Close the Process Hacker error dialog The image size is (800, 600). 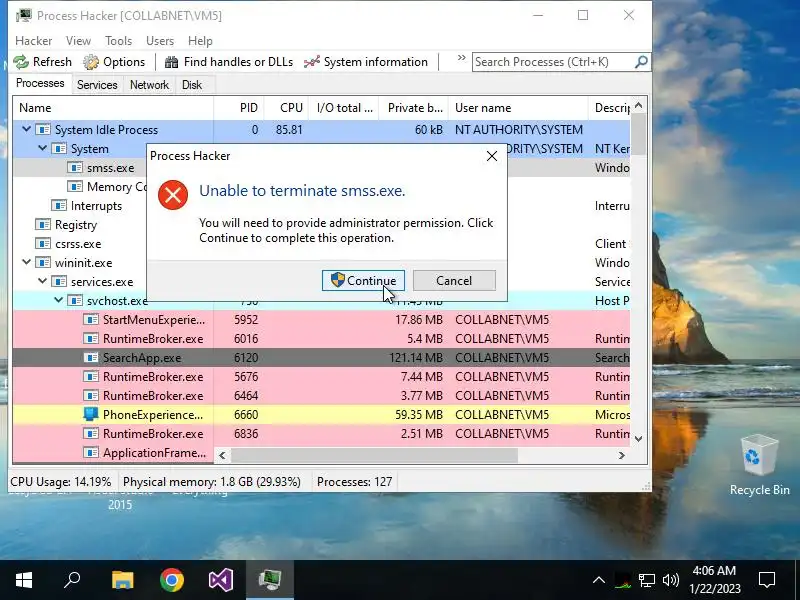point(492,156)
